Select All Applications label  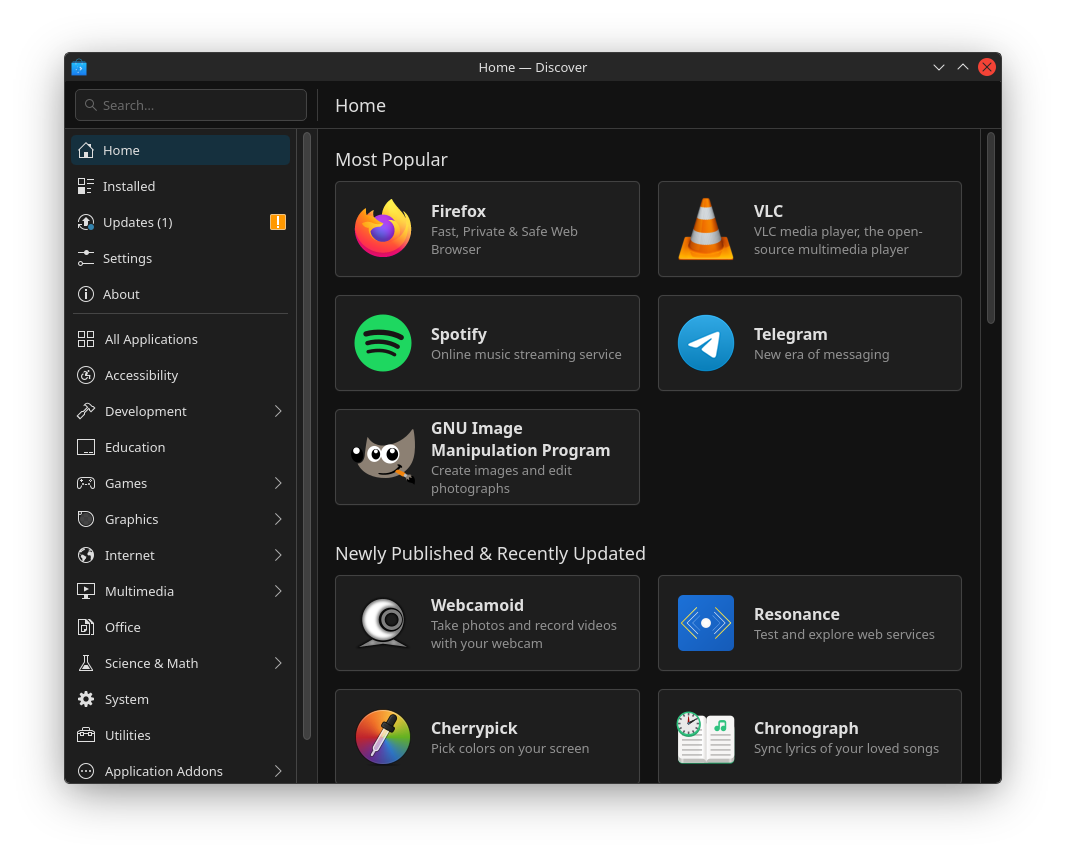pos(151,339)
